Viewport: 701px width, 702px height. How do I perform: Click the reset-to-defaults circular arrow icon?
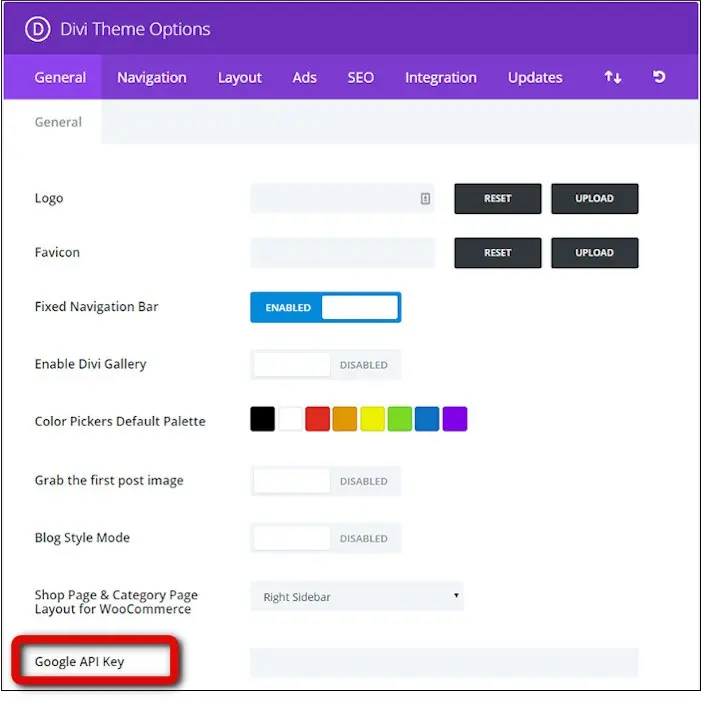(659, 77)
